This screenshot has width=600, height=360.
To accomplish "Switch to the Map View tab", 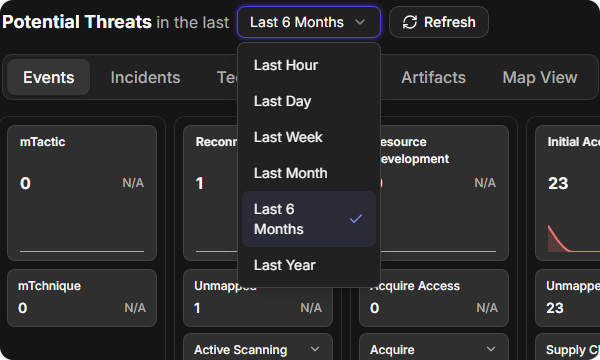I will (540, 77).
